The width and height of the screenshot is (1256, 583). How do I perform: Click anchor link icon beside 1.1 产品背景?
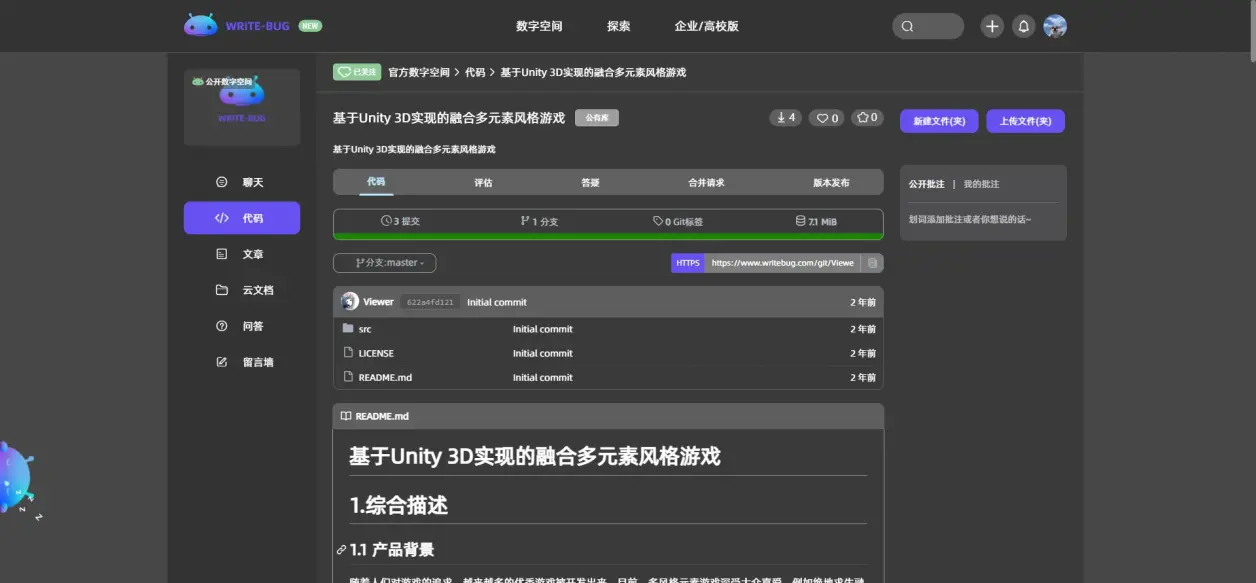(342, 550)
